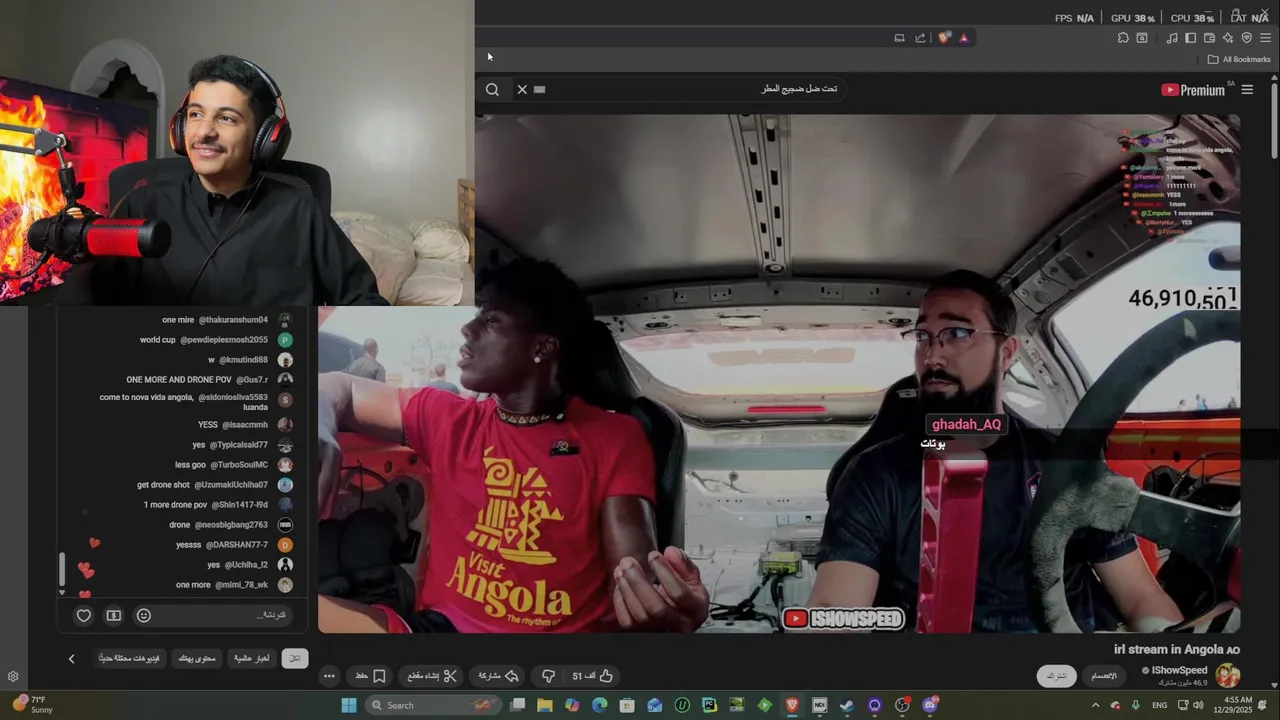Click the create clip scissors button

point(432,676)
